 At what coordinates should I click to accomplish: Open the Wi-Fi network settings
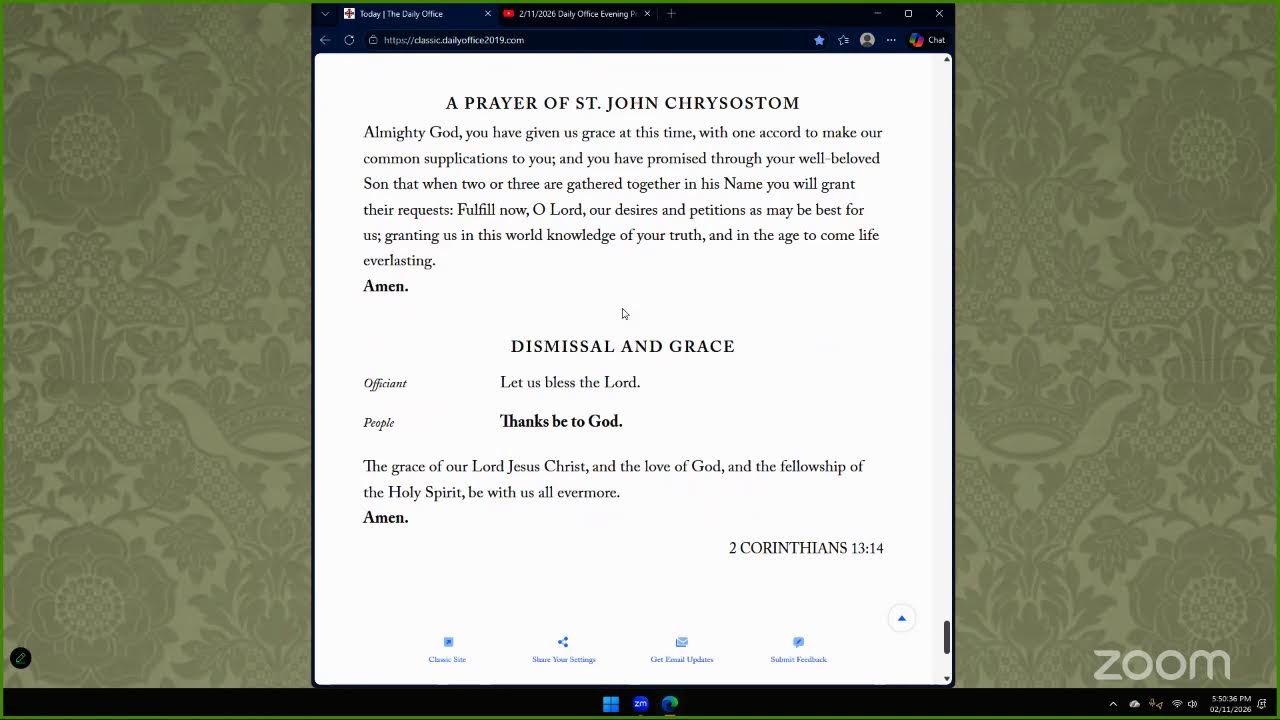pos(1177,704)
